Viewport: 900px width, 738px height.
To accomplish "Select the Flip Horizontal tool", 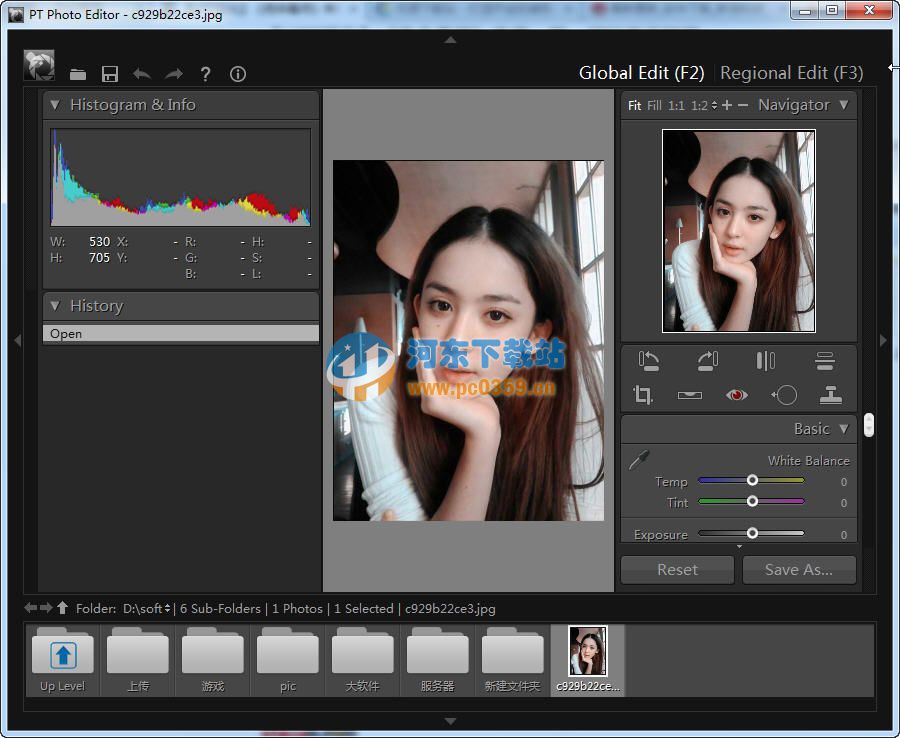I will tap(765, 360).
